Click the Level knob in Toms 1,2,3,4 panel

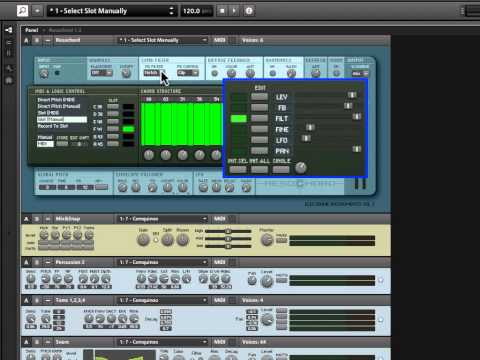coord(267,320)
